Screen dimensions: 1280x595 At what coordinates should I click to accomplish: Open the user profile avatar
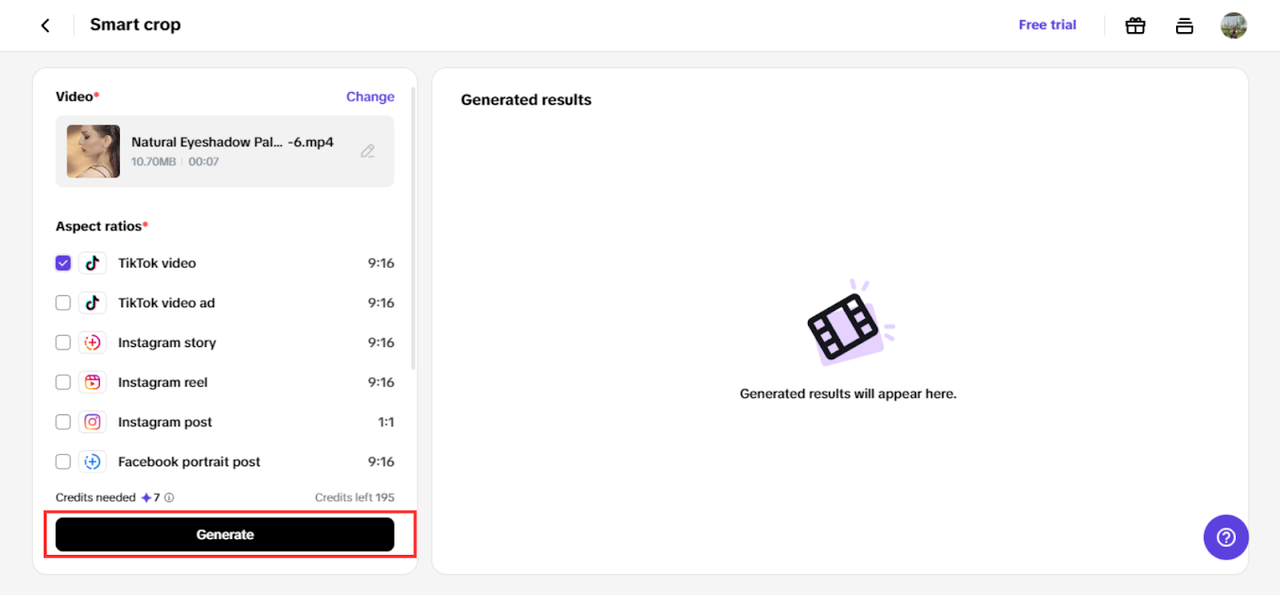click(1234, 26)
